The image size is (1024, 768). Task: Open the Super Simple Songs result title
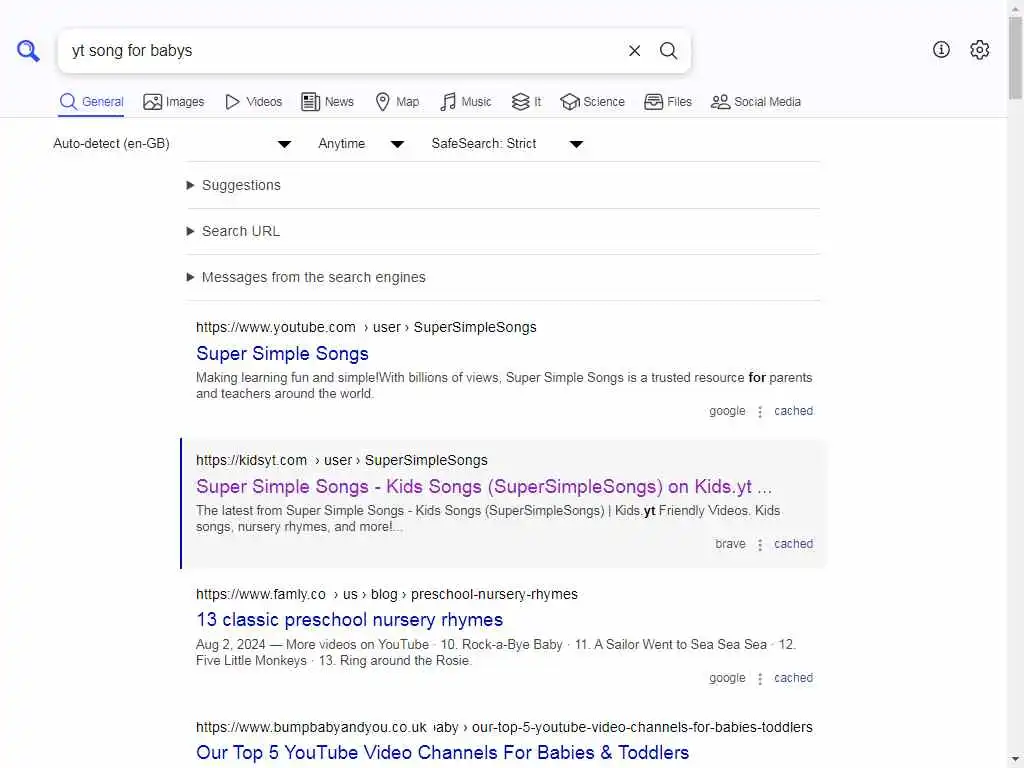point(282,354)
